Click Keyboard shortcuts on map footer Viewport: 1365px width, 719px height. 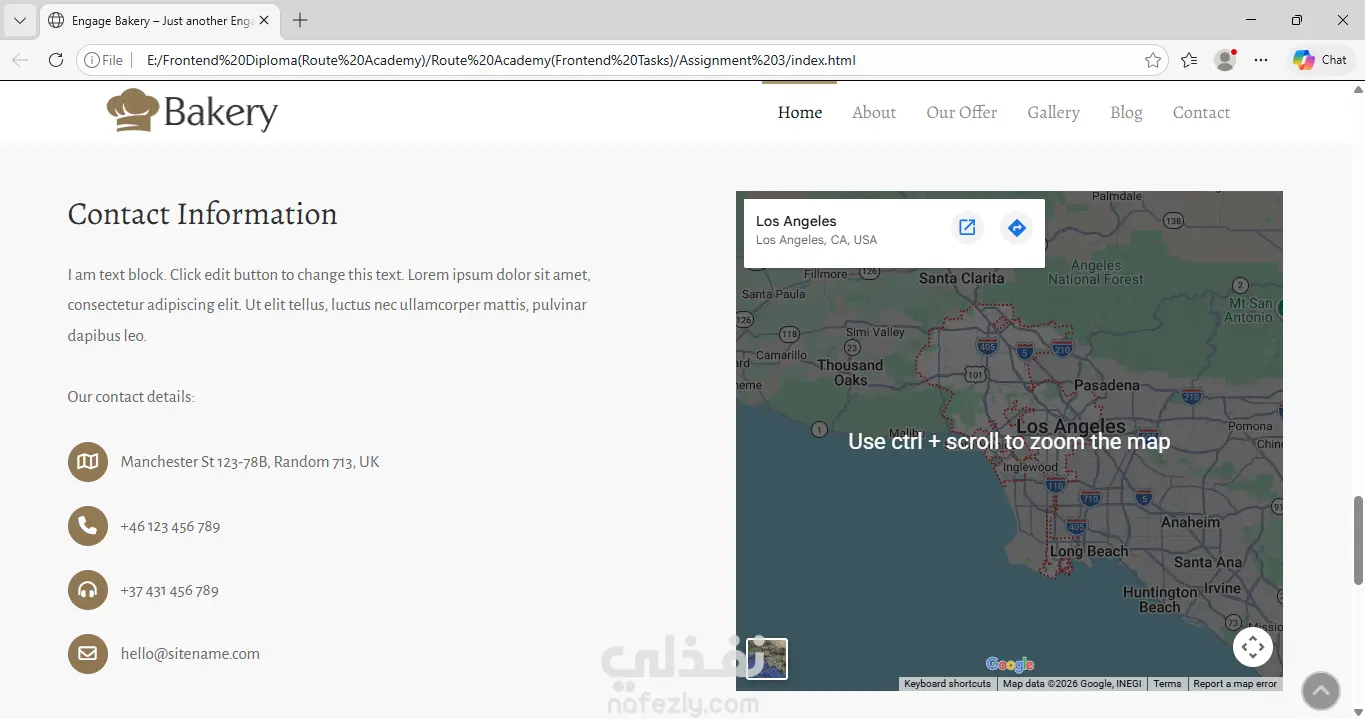point(947,684)
